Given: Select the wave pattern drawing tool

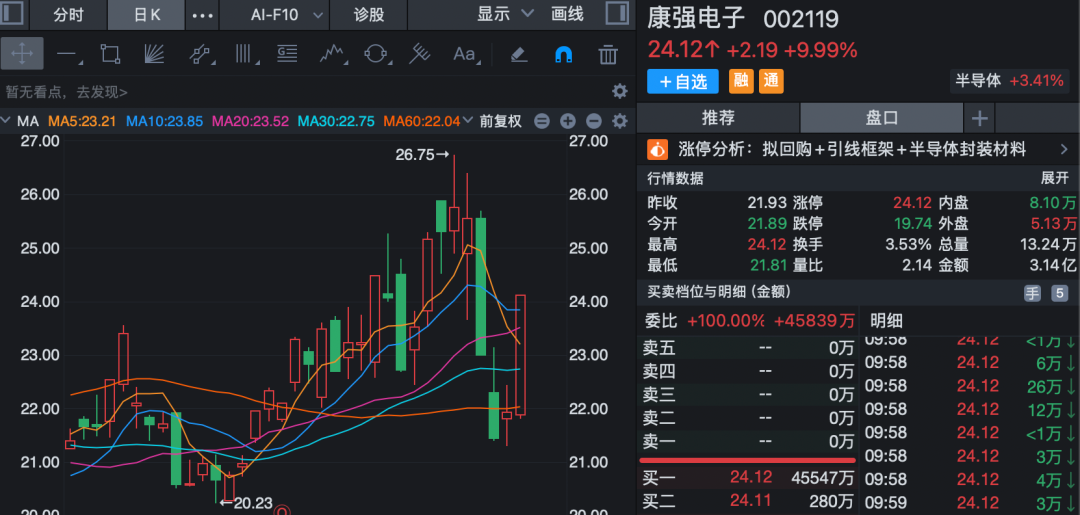Looking at the screenshot, I should click(333, 54).
